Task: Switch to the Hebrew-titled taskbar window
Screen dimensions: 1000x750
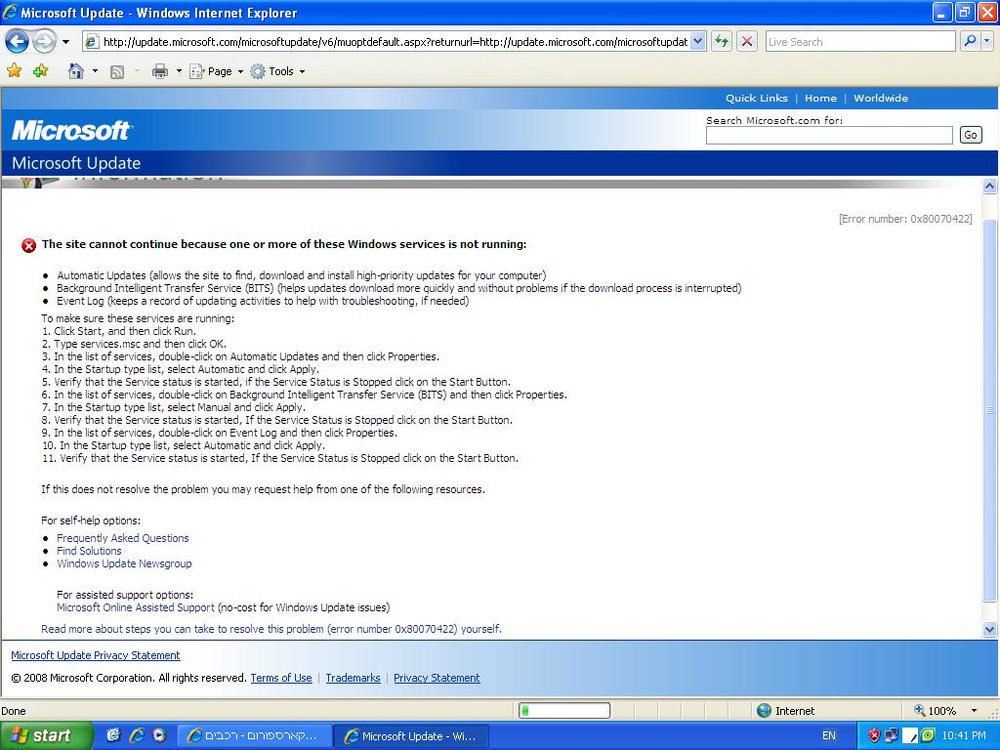Action: (x=254, y=736)
